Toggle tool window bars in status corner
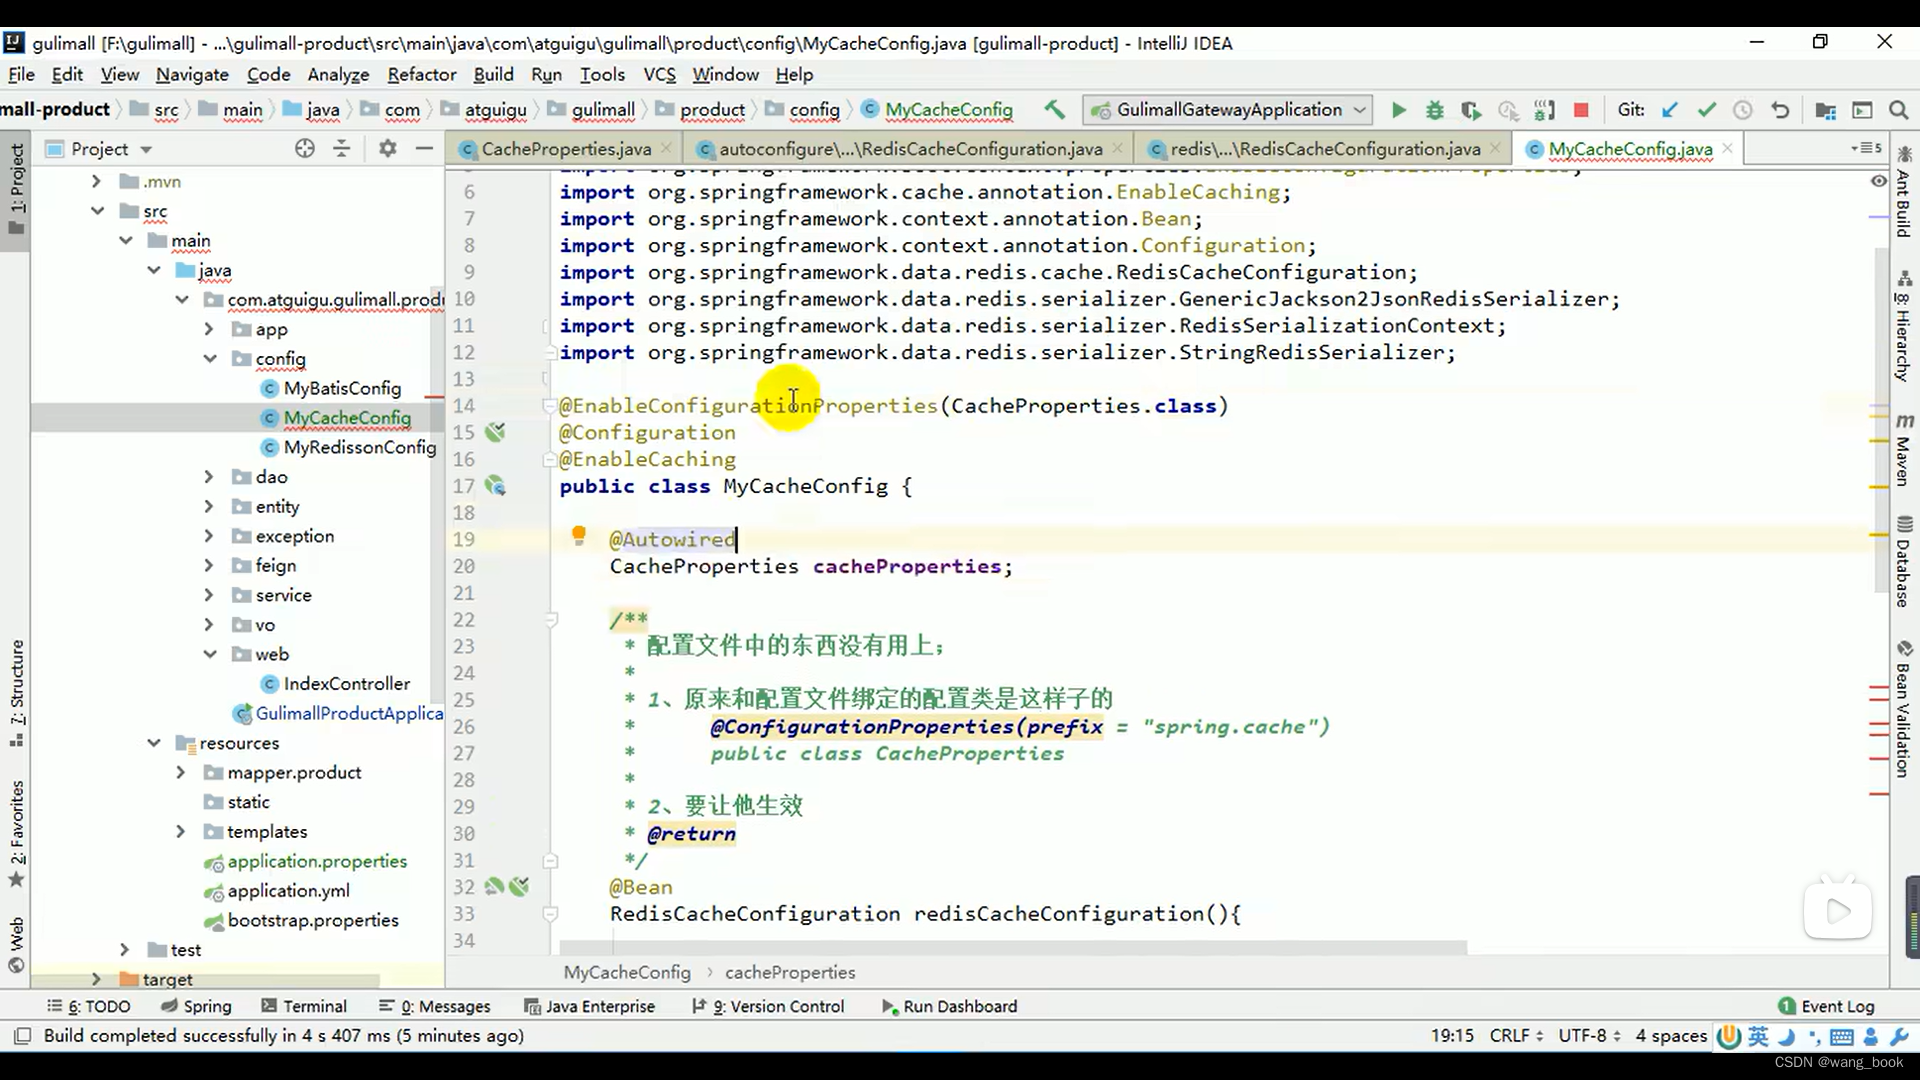Screen dimensions: 1920x1080 coord(22,1036)
